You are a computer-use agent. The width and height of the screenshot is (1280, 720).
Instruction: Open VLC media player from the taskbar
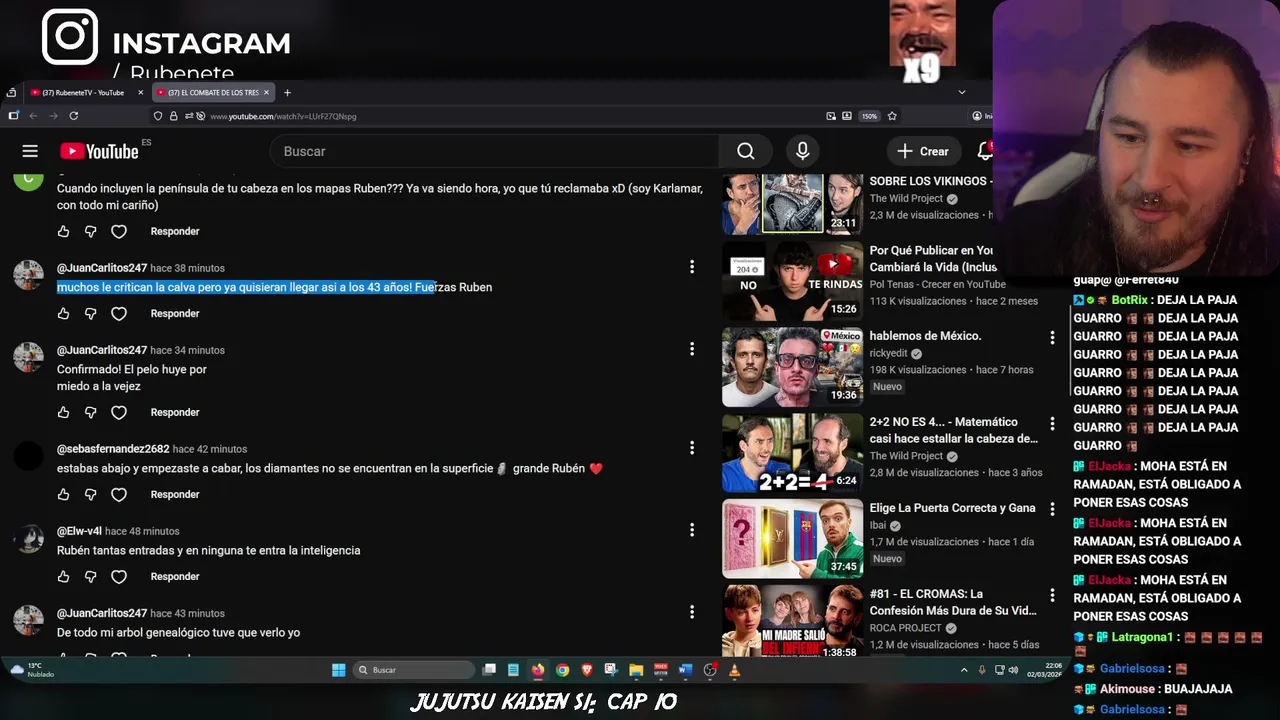734,670
